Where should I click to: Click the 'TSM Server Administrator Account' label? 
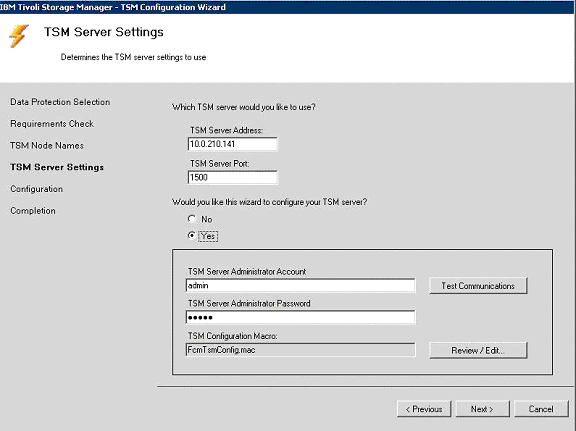(x=247, y=272)
